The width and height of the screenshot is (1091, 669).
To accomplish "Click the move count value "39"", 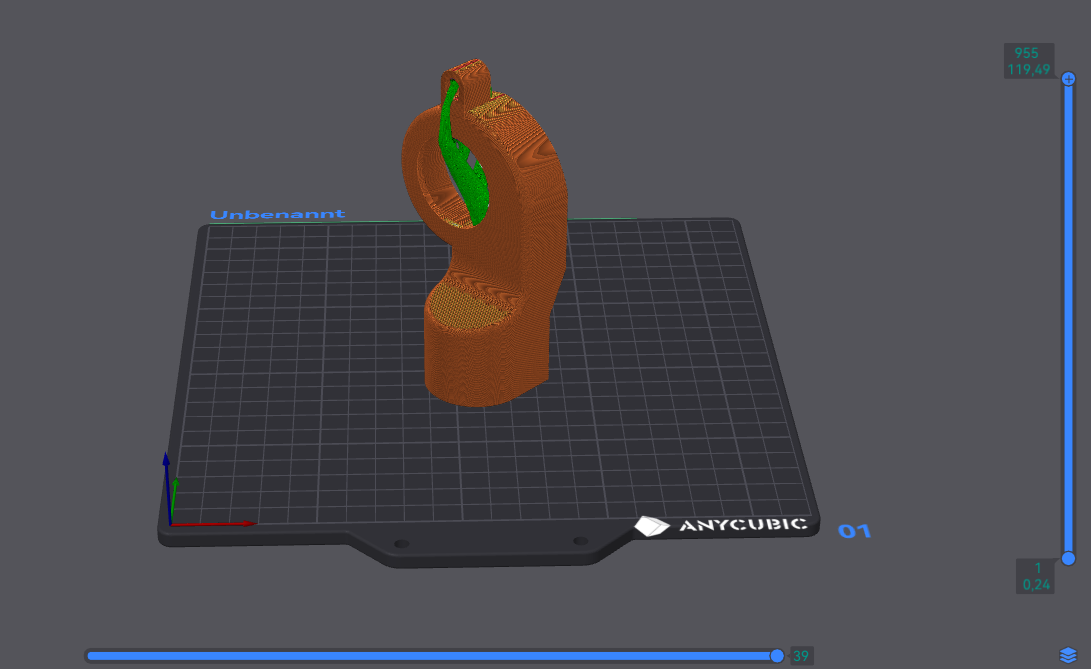I will [x=802, y=656].
